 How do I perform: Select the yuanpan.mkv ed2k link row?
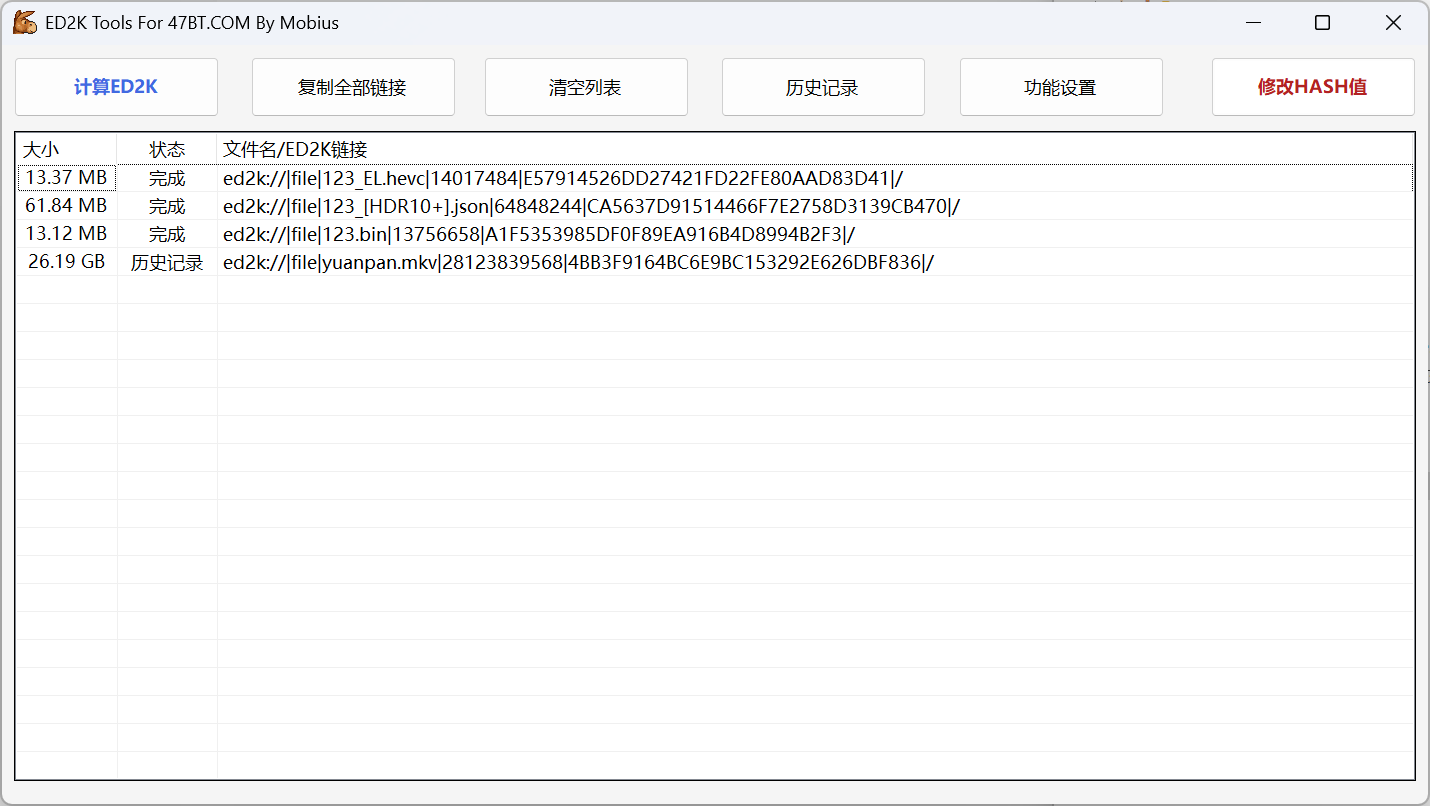[x=577, y=263]
